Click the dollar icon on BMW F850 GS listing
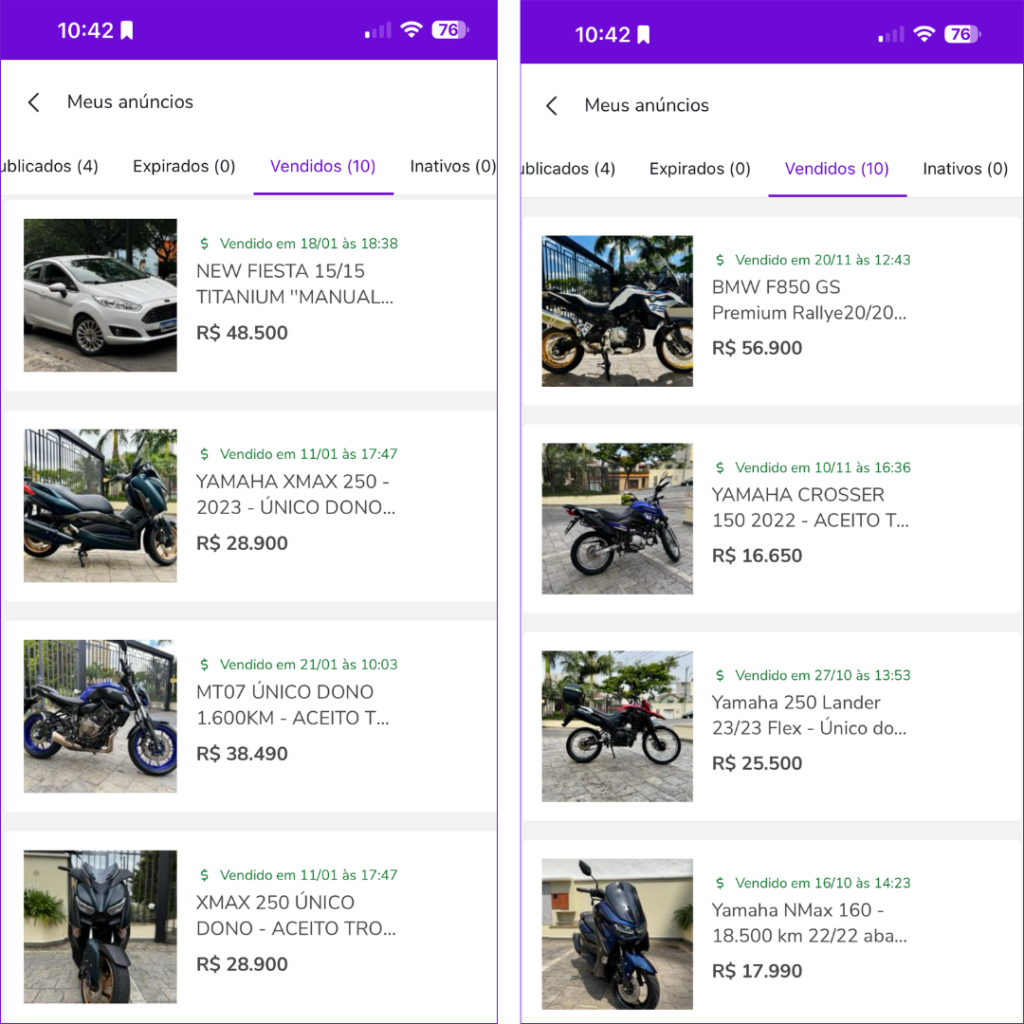 pos(720,260)
